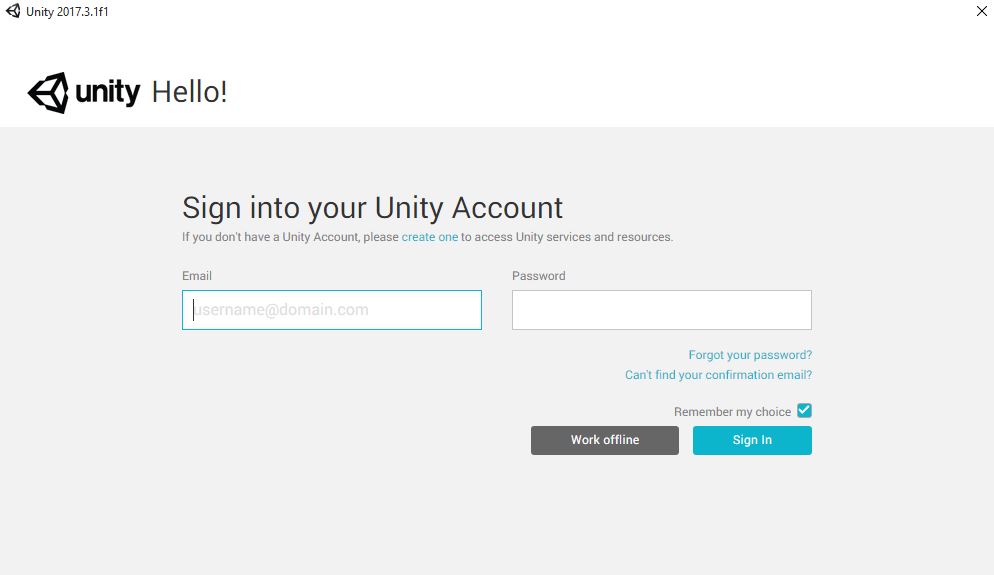994x575 pixels.
Task: Click the Hello! greeting text
Action: (x=190, y=93)
